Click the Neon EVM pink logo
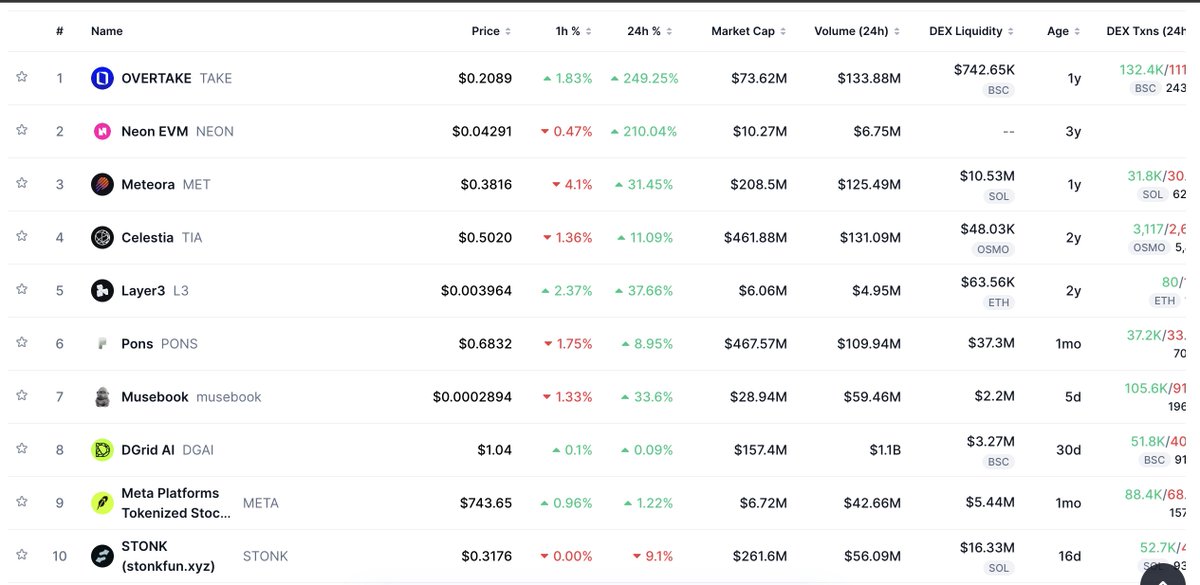The width and height of the screenshot is (1200, 585). pos(102,131)
